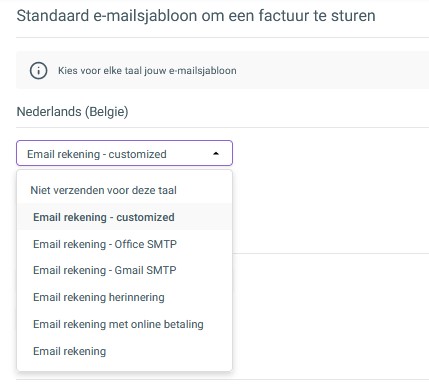Select 'Niet verzenden voor deze taal' option

point(124,190)
